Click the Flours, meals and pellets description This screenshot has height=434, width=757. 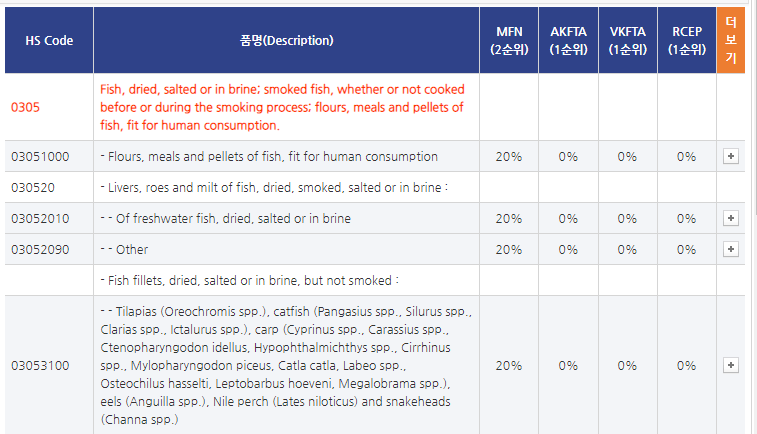(269, 156)
